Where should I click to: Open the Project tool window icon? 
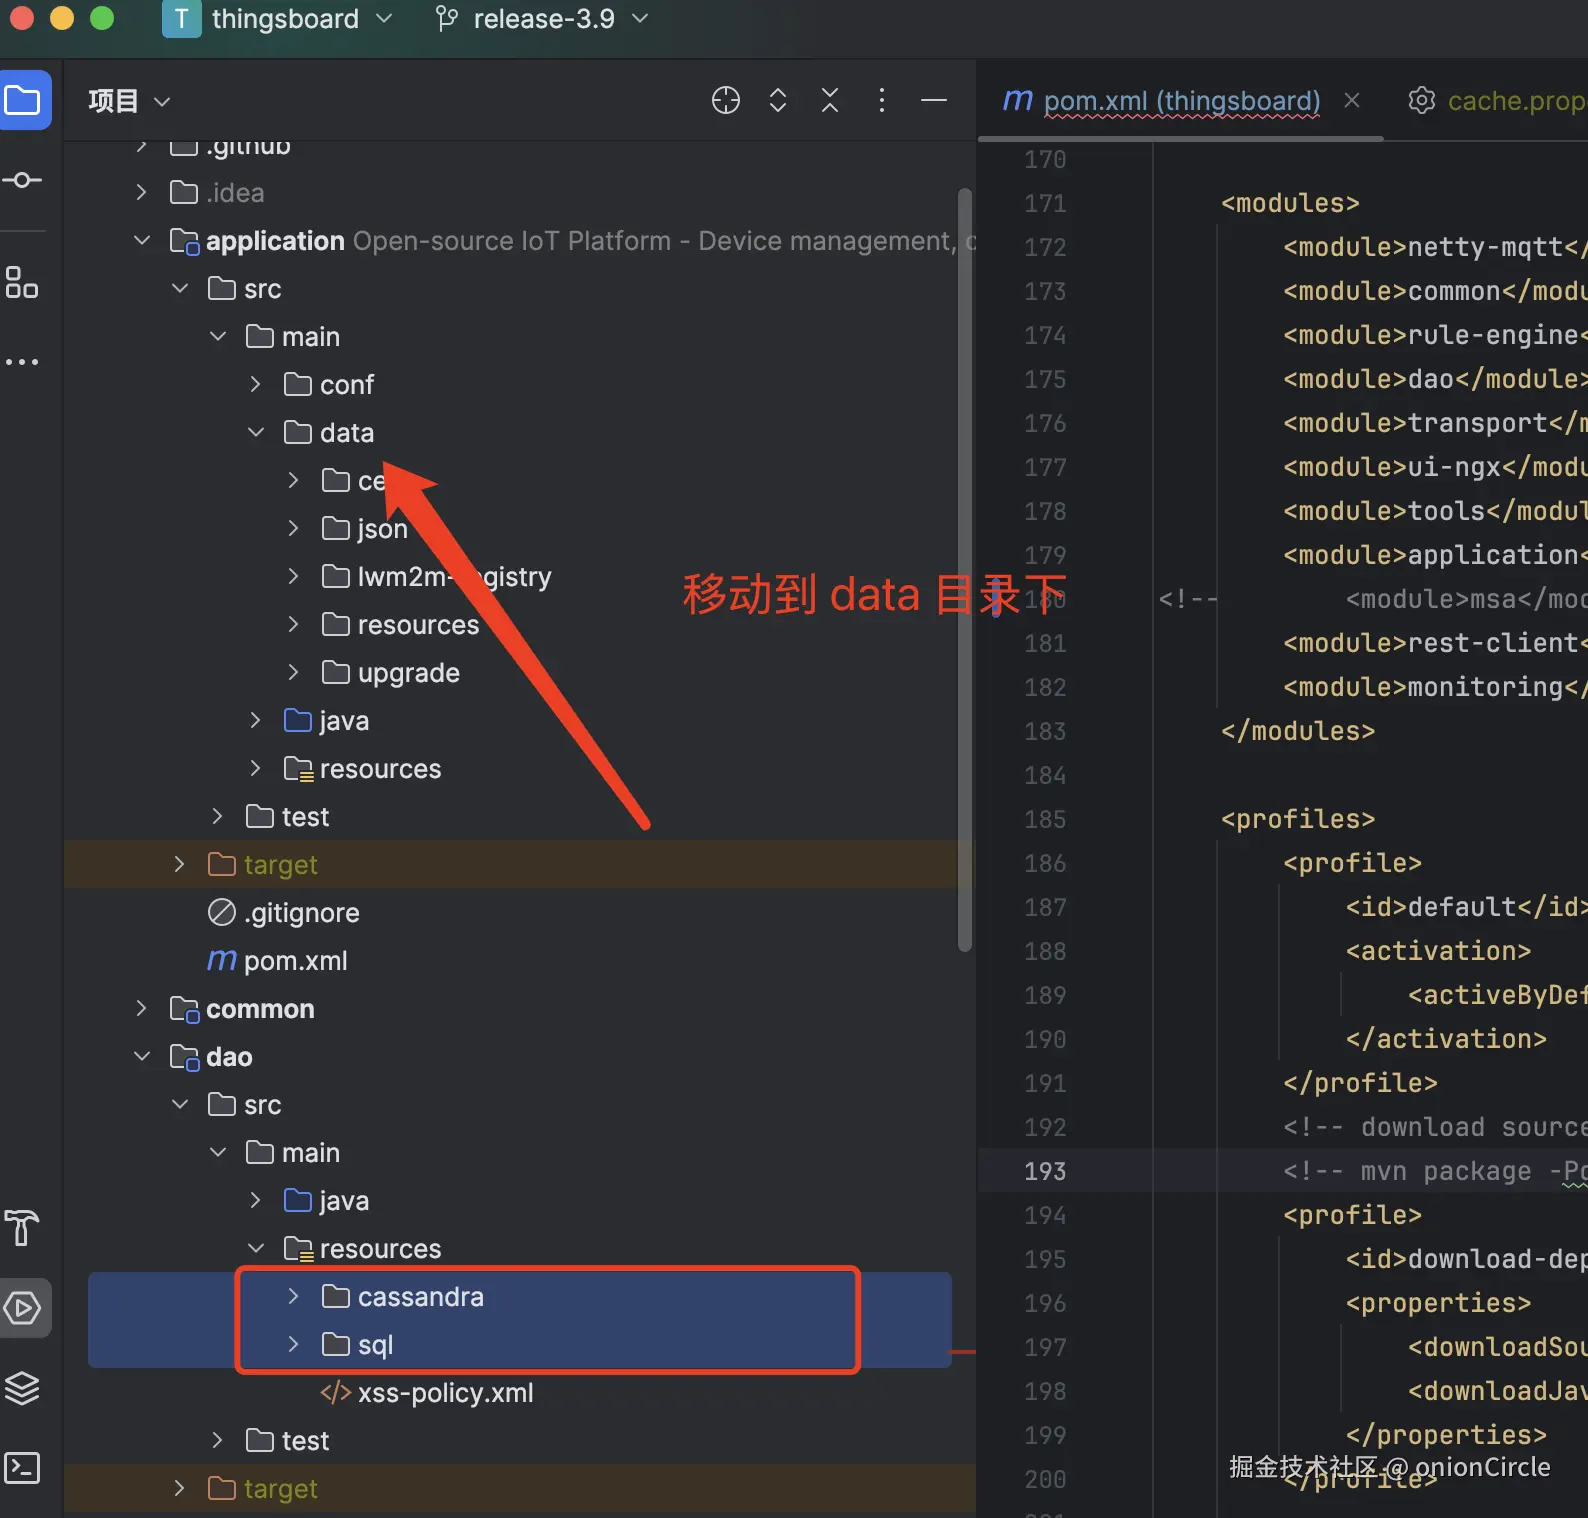tap(24, 100)
